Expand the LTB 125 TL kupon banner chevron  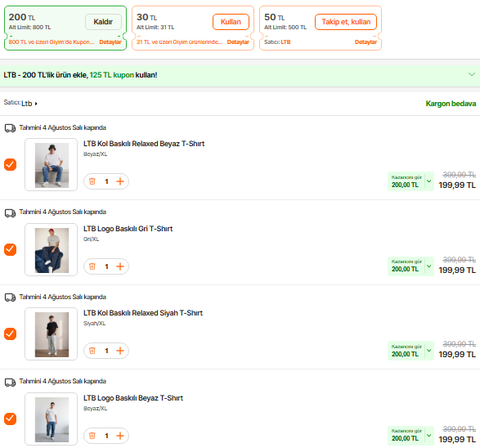(472, 74)
